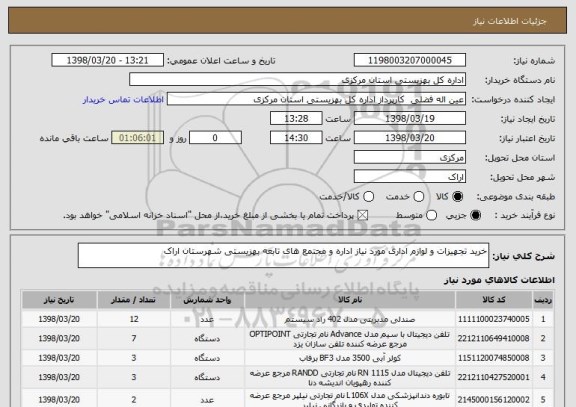Toggle the Islamic treasury payment checkbox
This screenshot has height=407, width=576.
point(363,216)
